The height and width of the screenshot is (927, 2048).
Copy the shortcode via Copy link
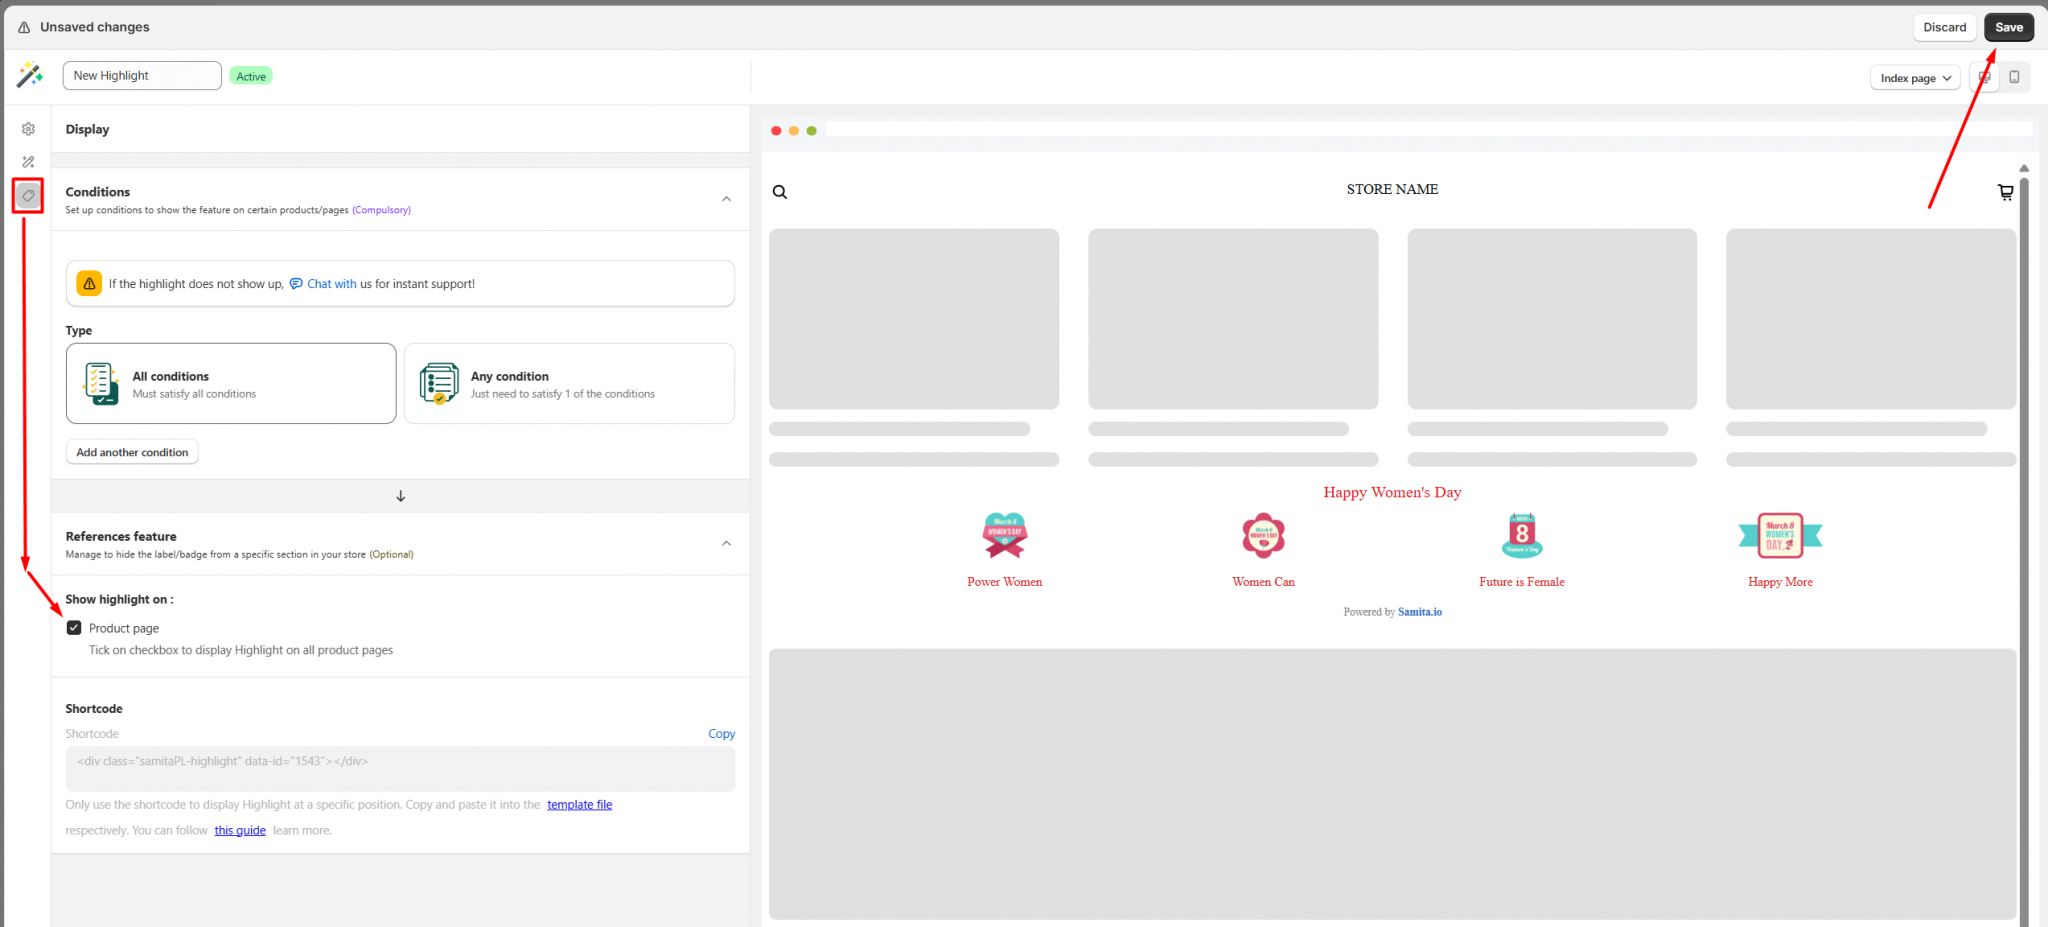721,734
